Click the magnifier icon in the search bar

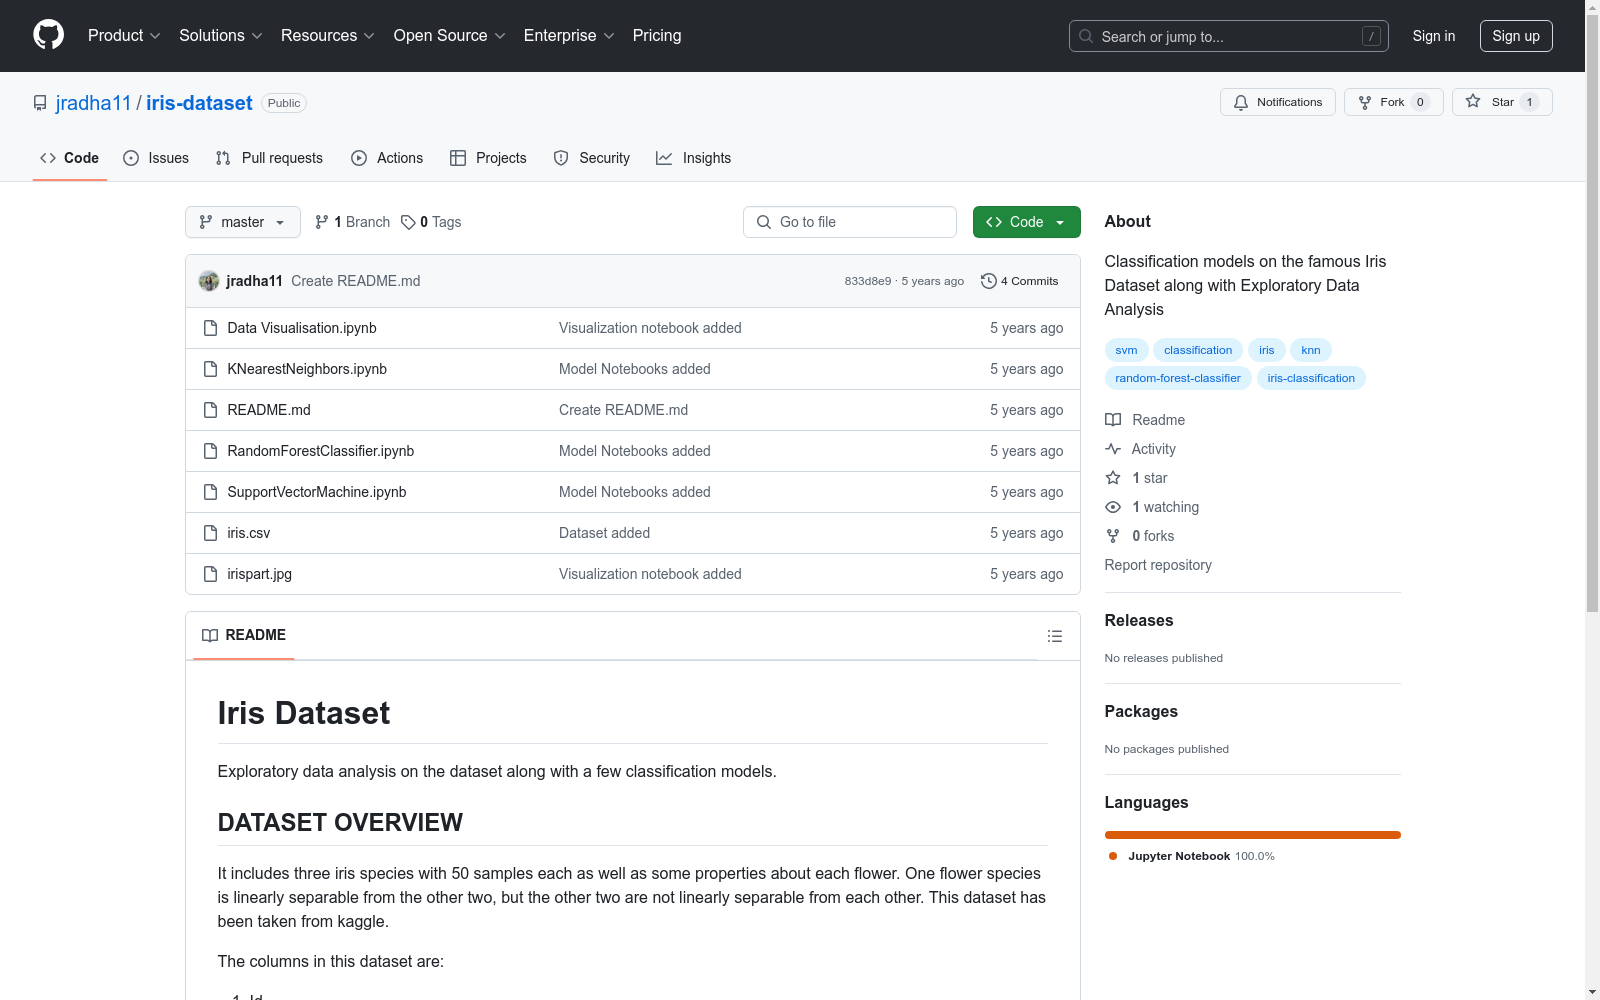pyautogui.click(x=1086, y=36)
